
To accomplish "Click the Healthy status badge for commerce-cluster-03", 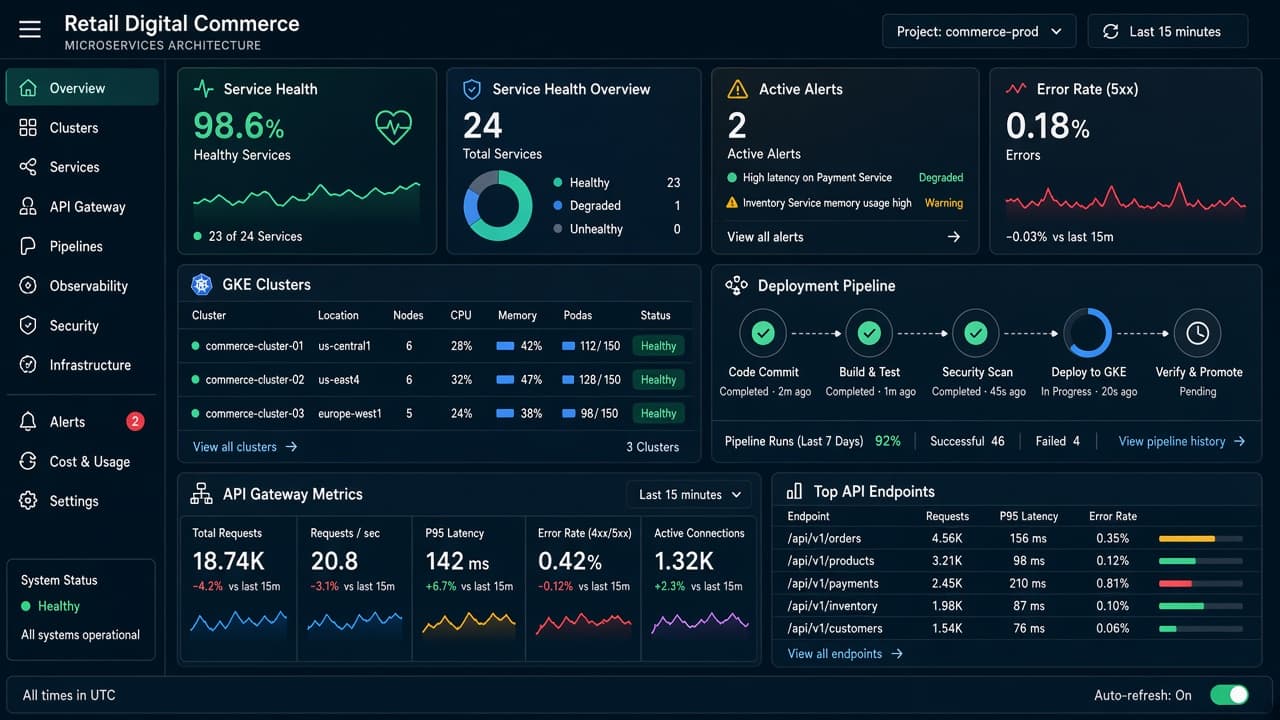I will click(658, 413).
